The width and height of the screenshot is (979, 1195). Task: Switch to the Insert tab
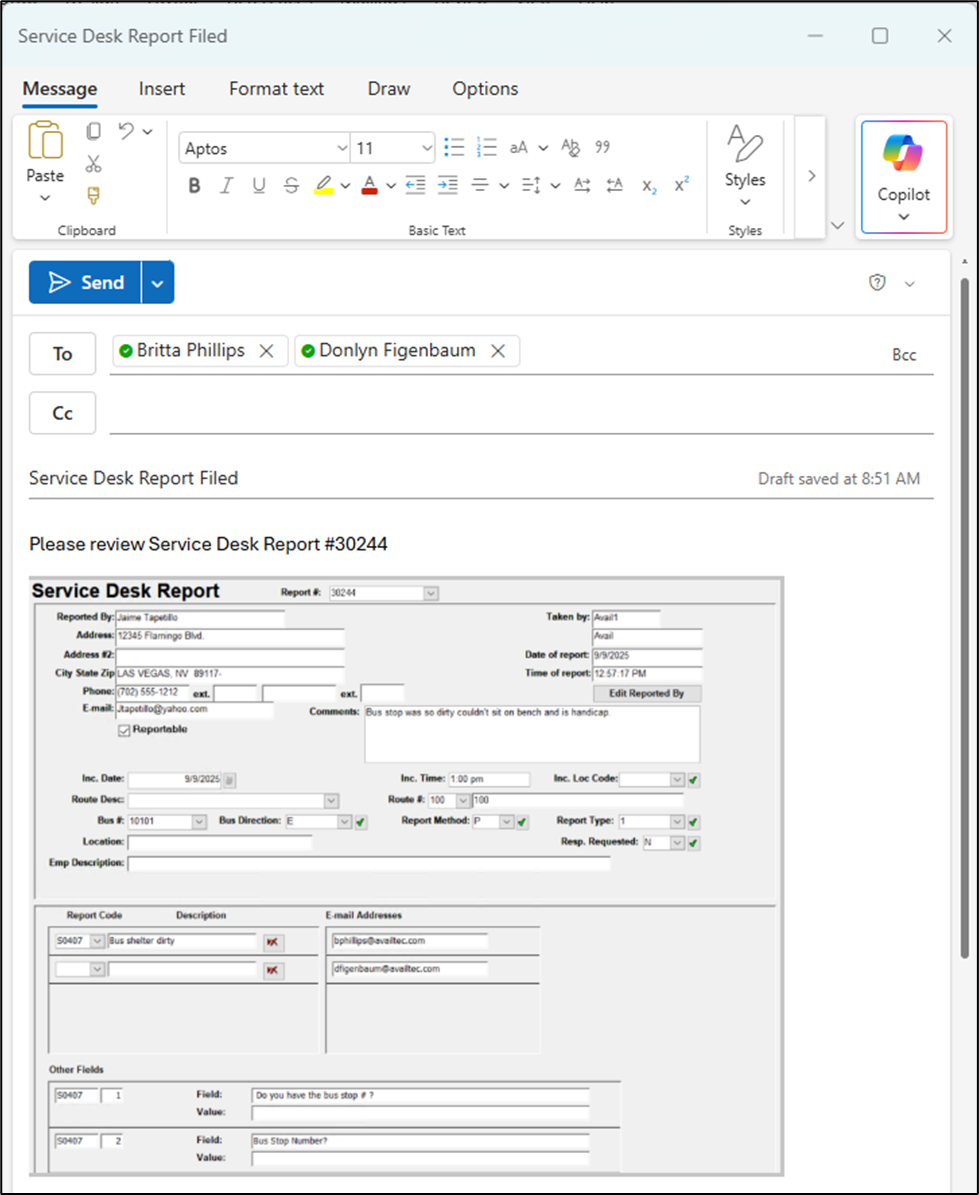coord(162,89)
